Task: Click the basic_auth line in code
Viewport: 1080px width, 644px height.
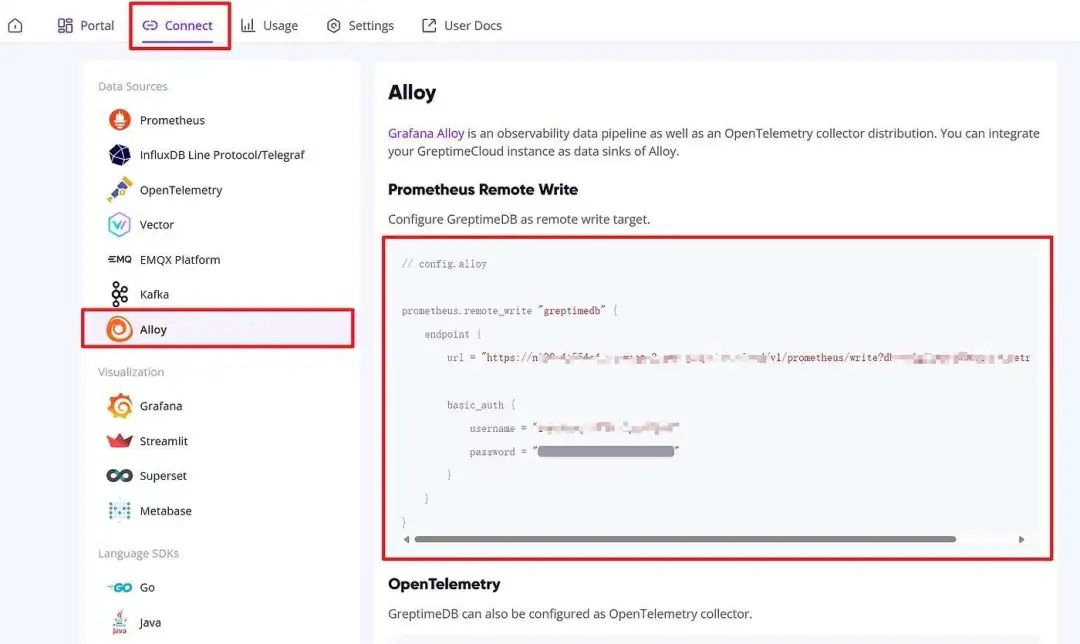Action: click(x=481, y=405)
